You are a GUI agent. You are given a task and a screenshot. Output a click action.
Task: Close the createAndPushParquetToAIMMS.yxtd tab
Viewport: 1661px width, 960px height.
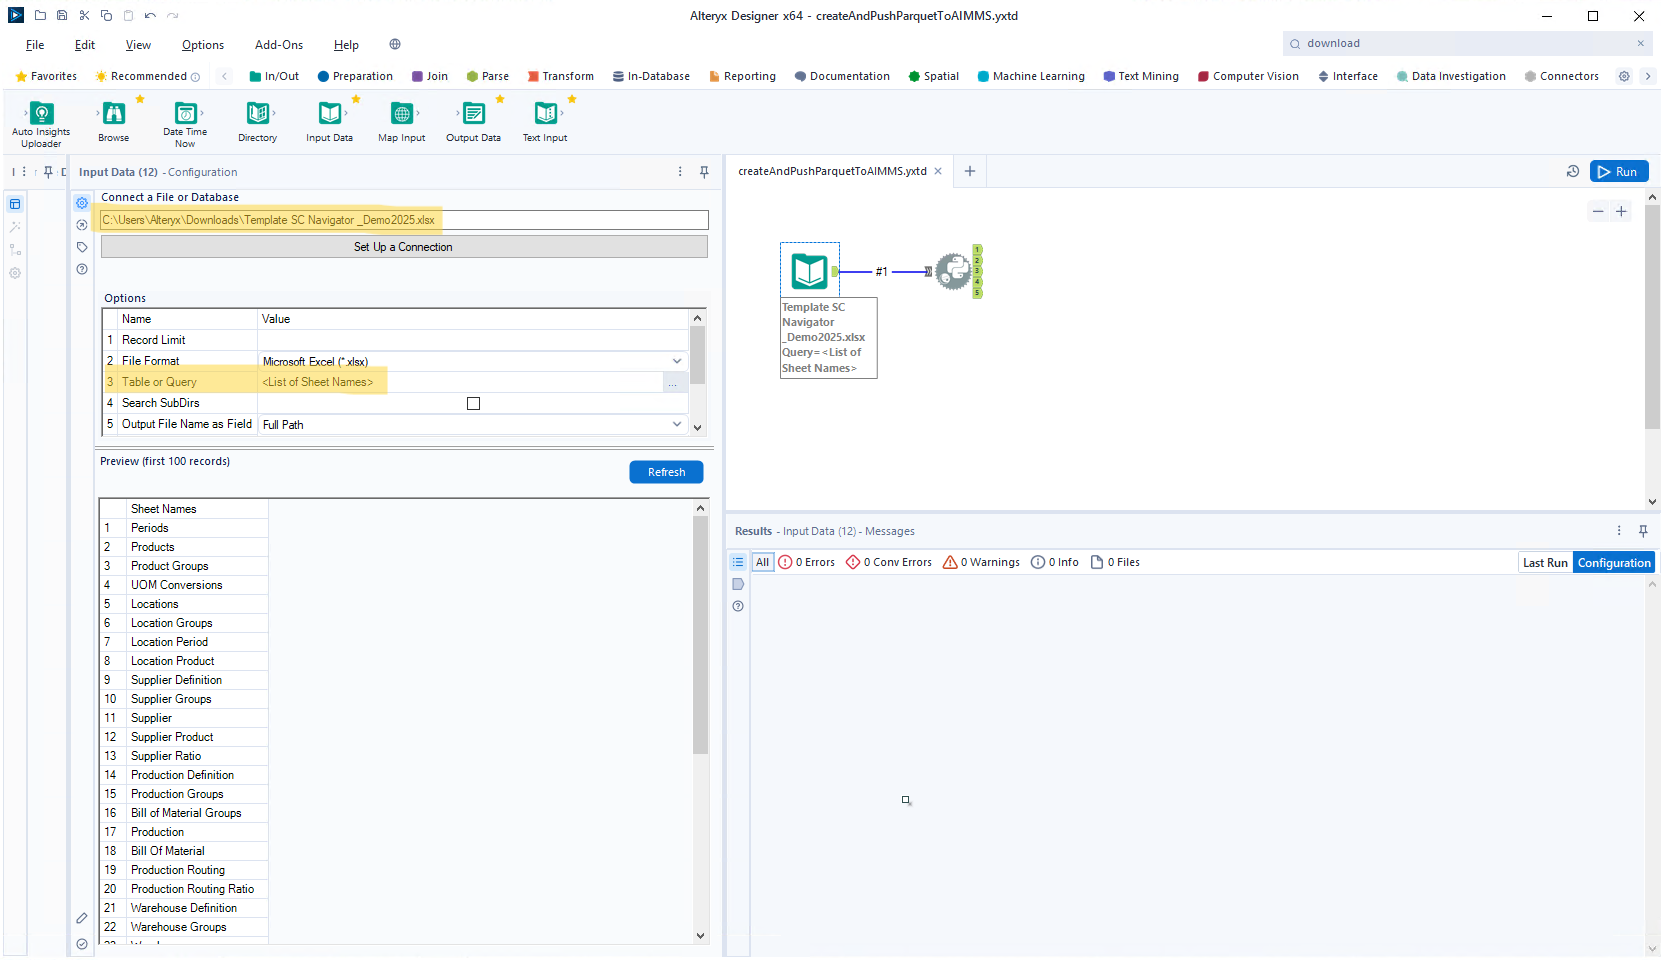click(x=938, y=171)
